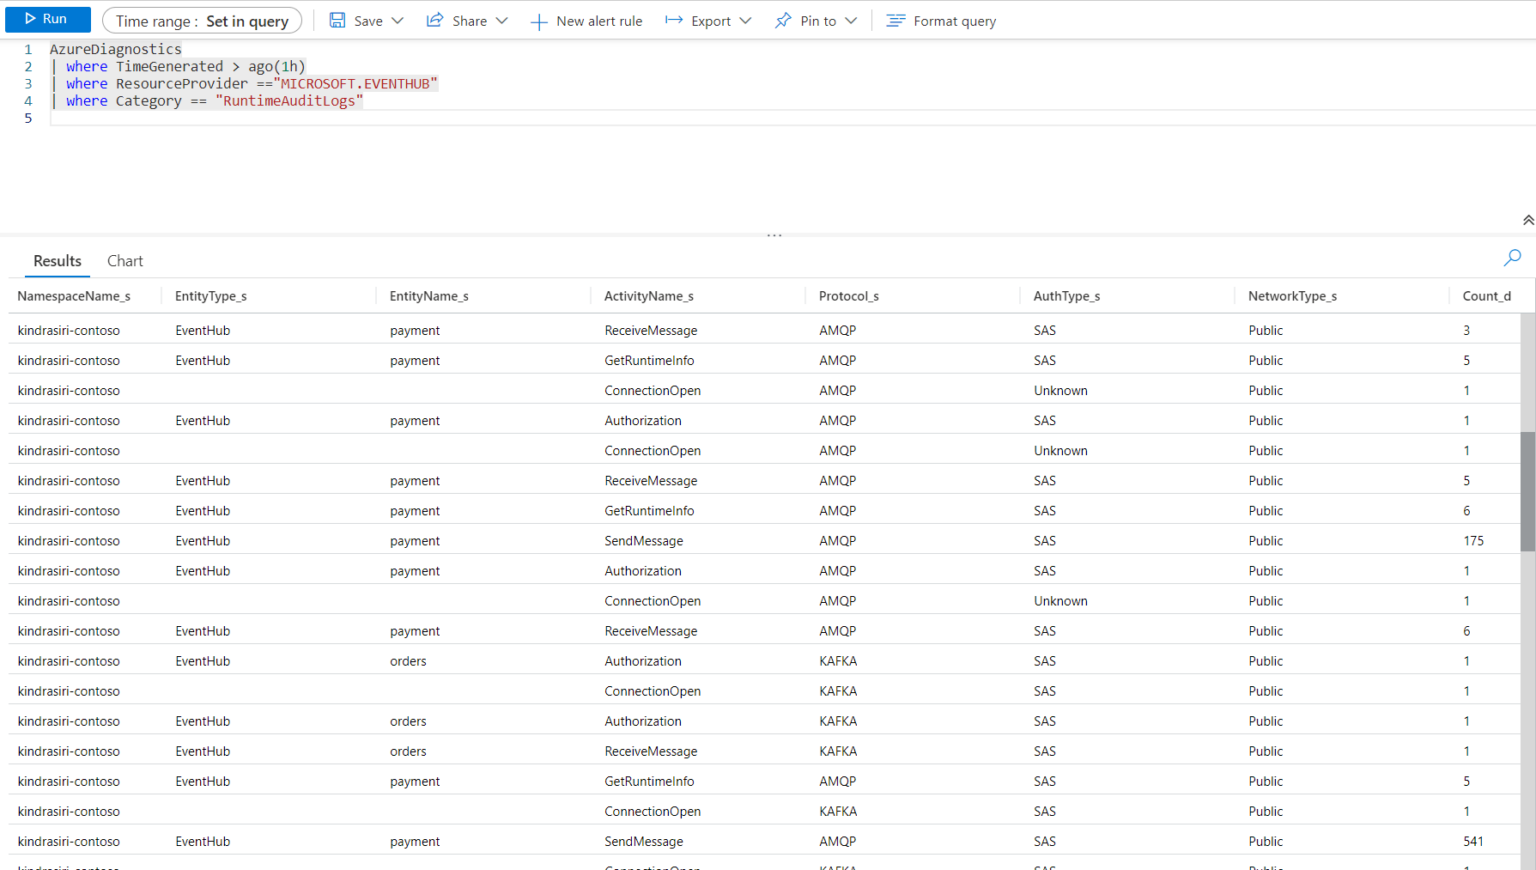Click the Run button's play icon
The width and height of the screenshot is (1536, 870).
(30, 19)
